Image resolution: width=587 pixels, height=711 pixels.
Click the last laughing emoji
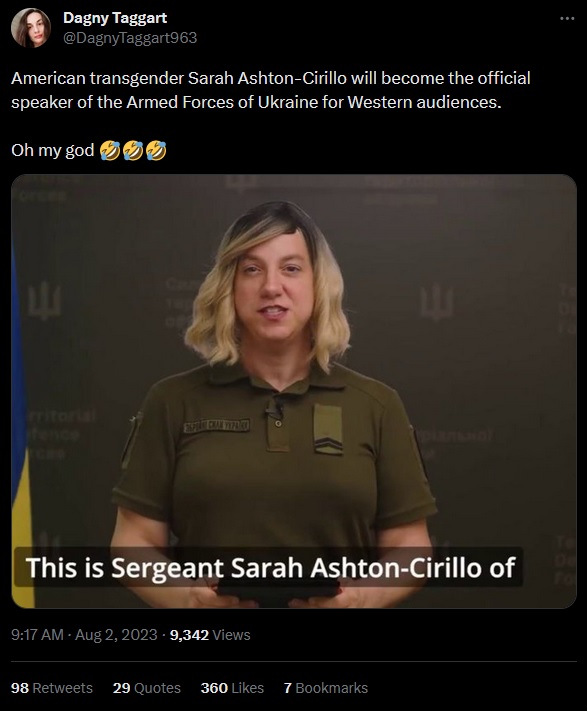pyautogui.click(x=156, y=151)
